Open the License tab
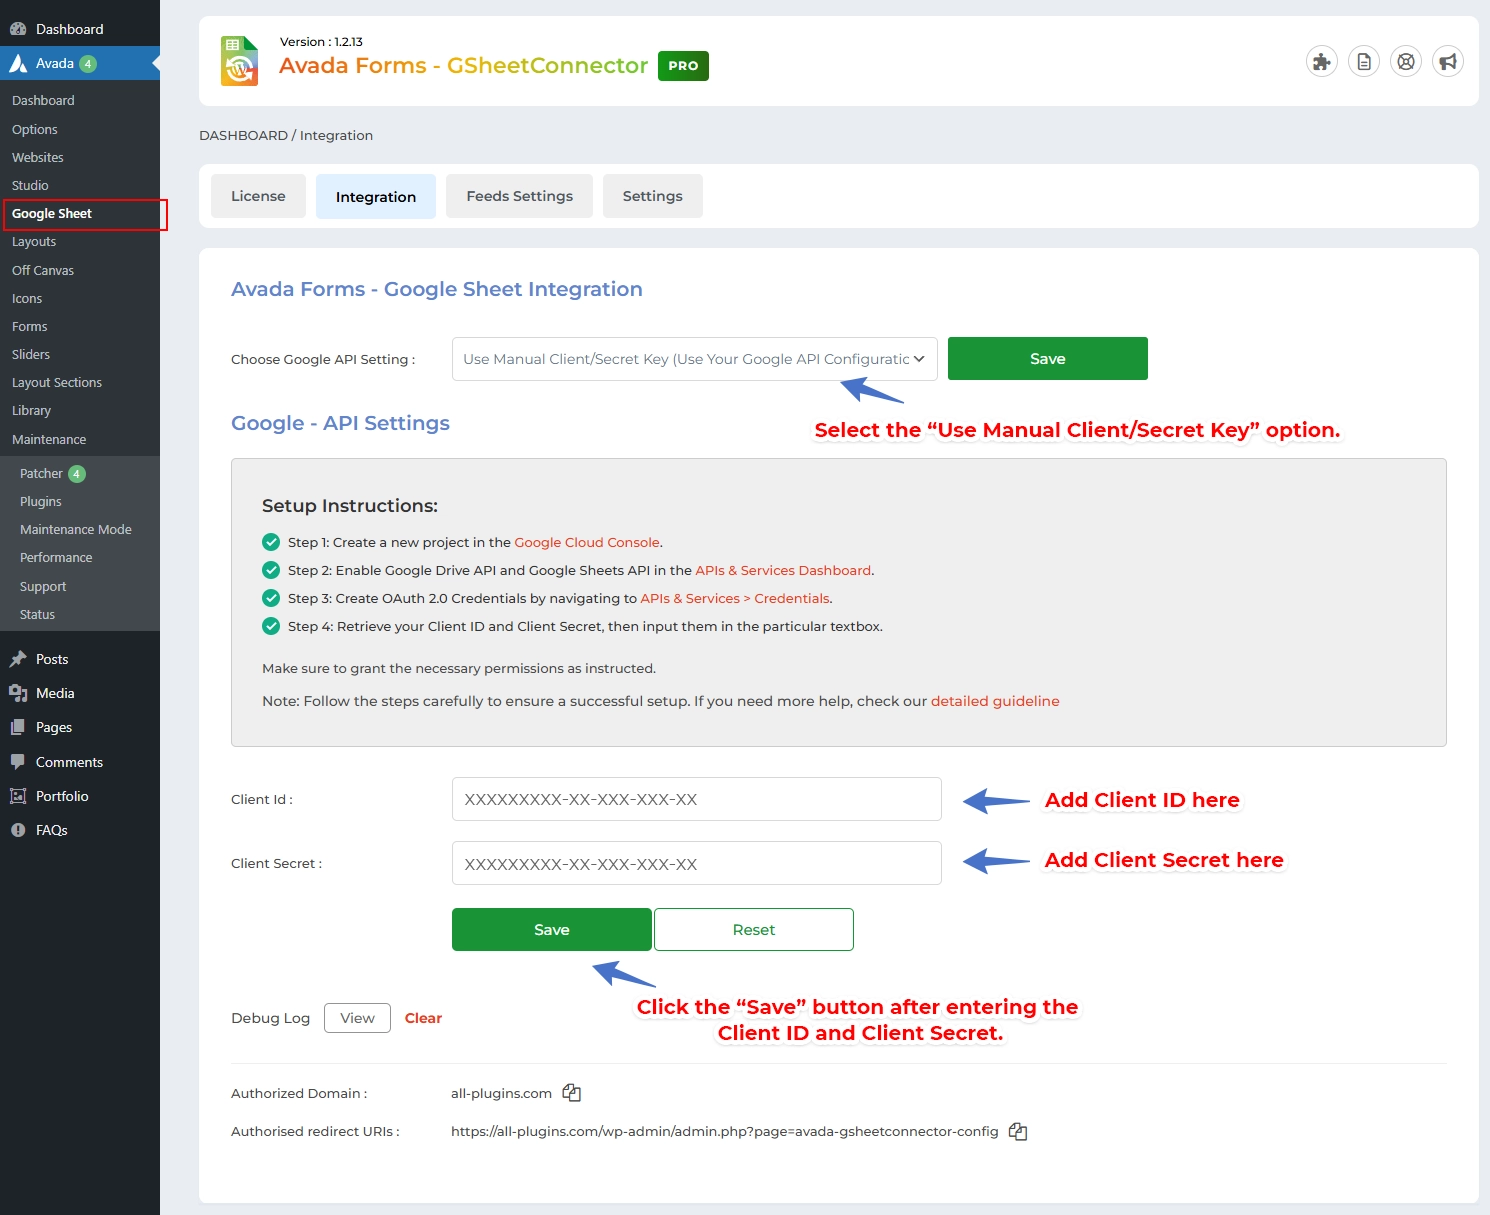 [x=258, y=196]
